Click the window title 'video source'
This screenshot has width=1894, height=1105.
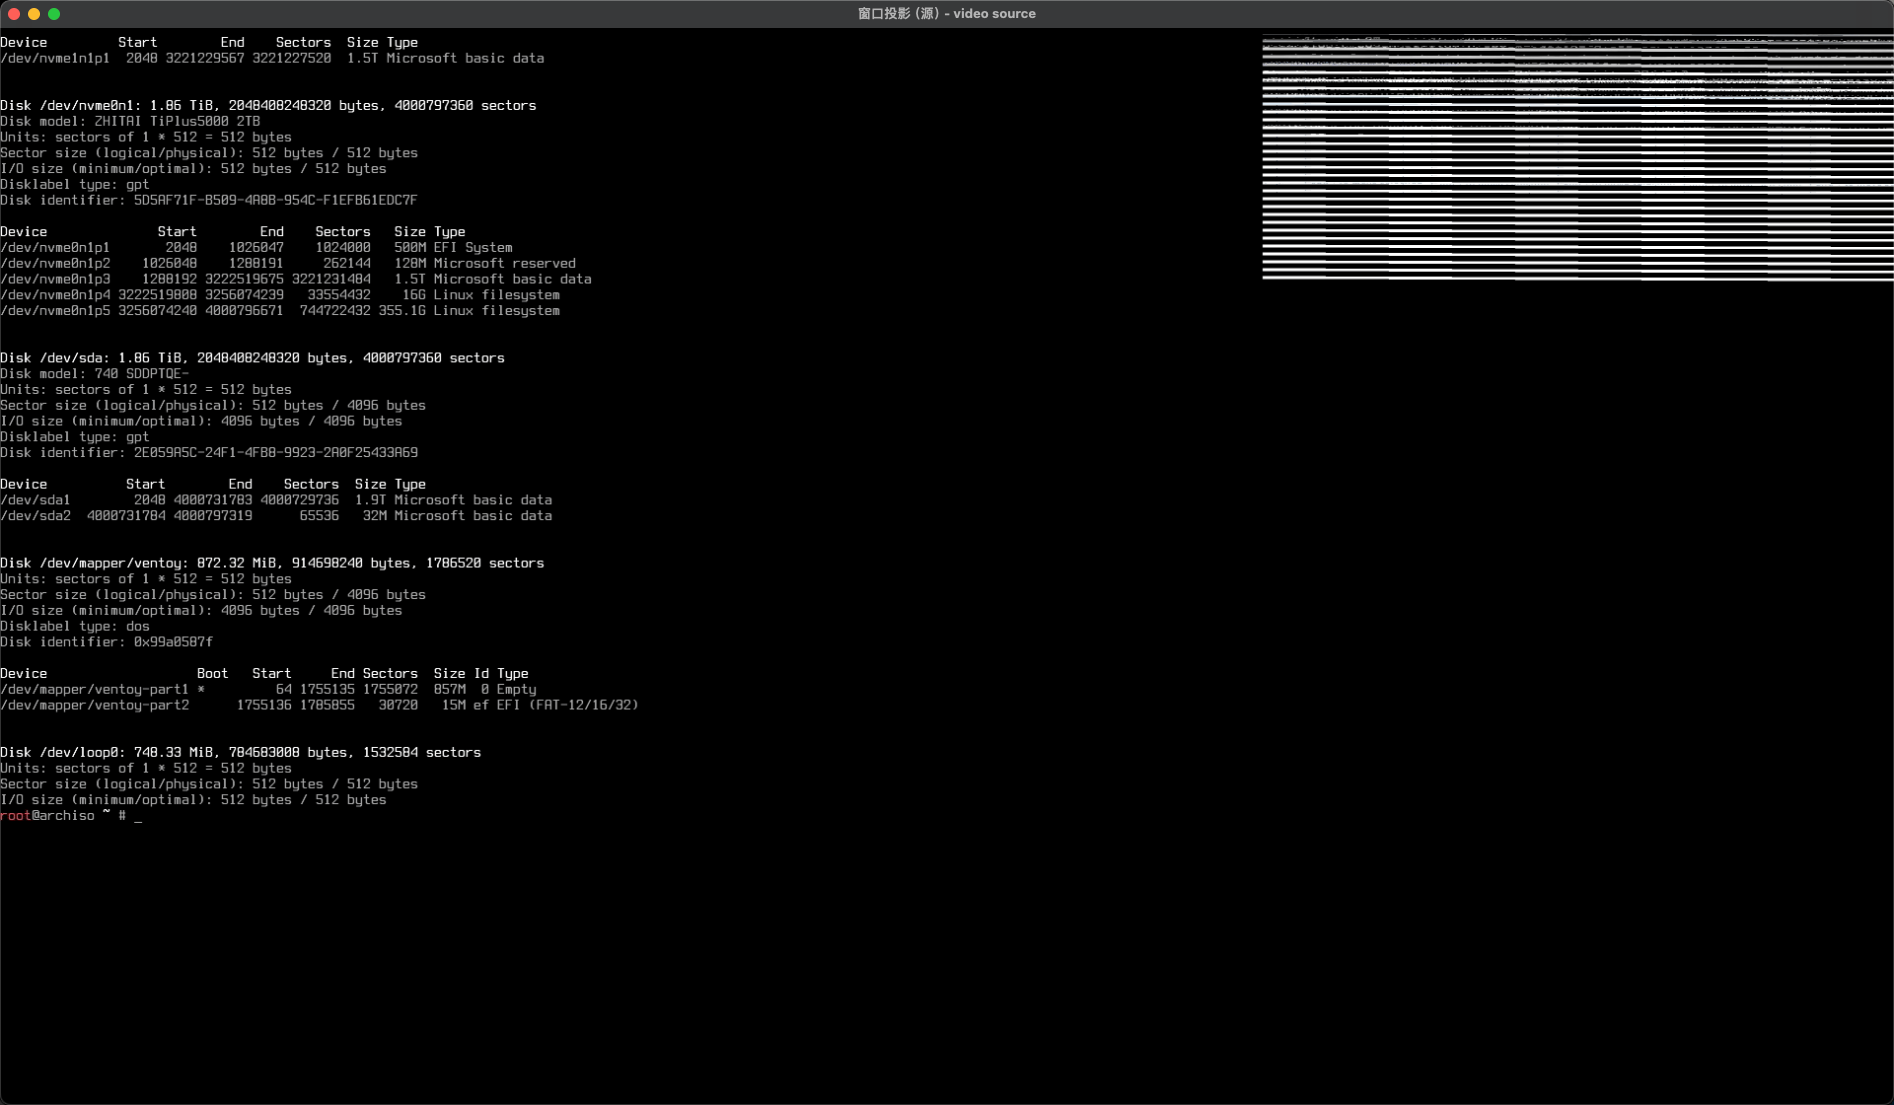[946, 14]
